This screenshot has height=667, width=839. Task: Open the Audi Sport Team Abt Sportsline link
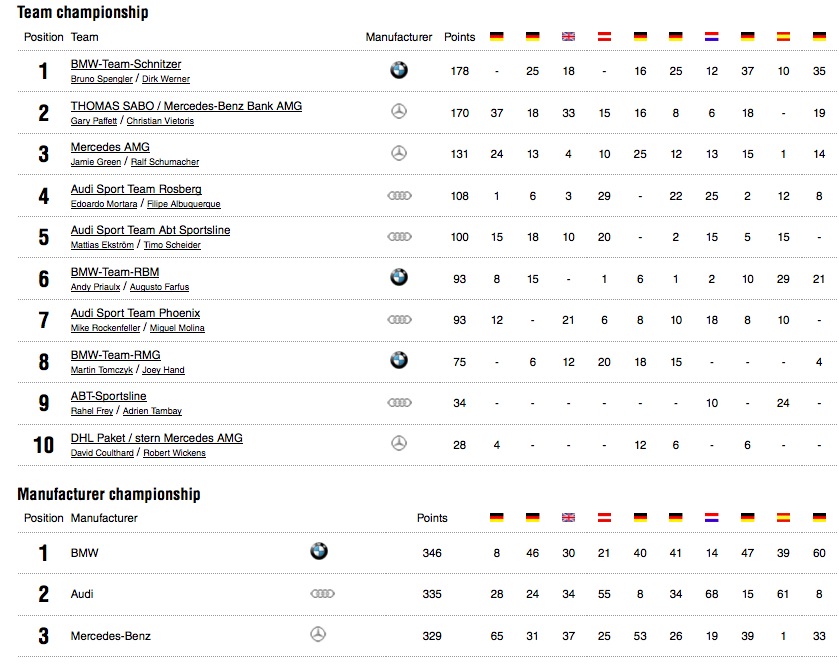click(150, 230)
